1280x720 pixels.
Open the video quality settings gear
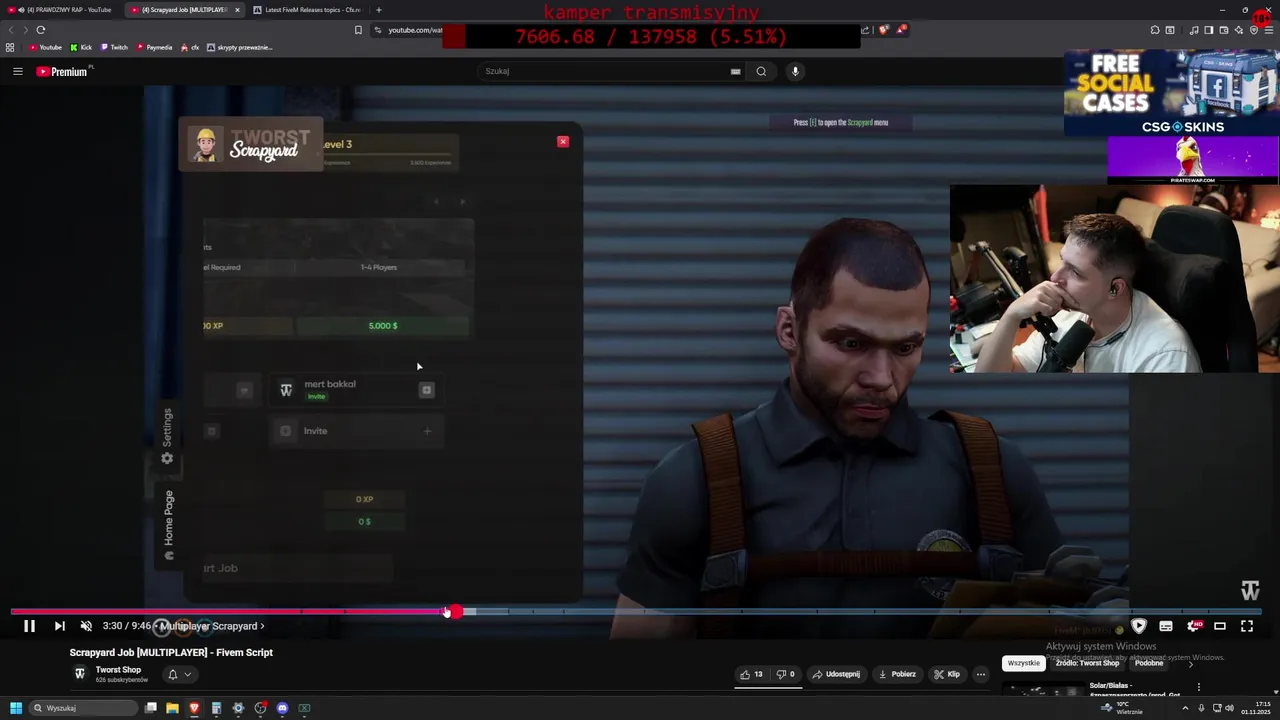point(1193,626)
